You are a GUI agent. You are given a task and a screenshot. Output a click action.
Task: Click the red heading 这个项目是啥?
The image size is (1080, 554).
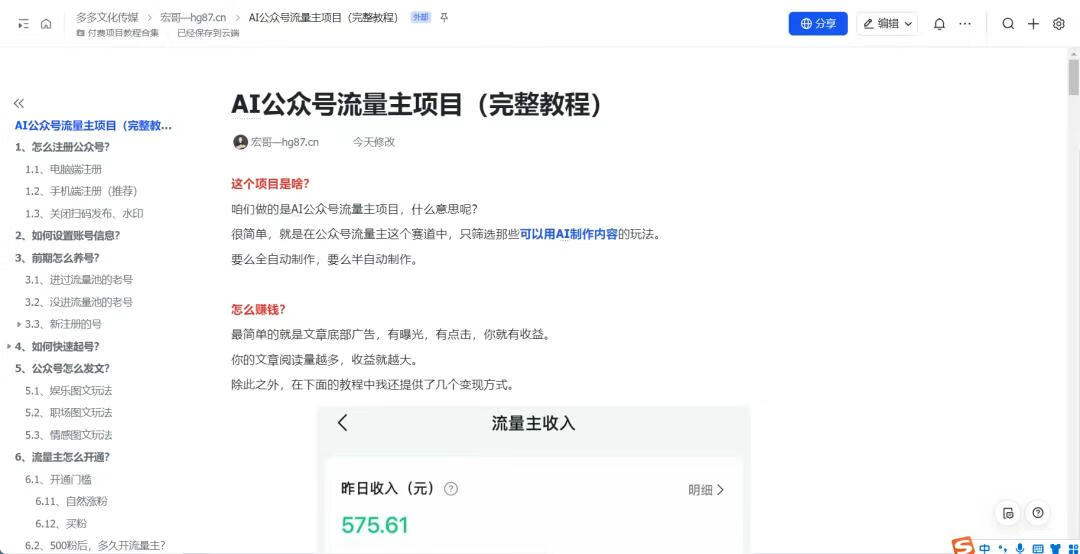[270, 184]
